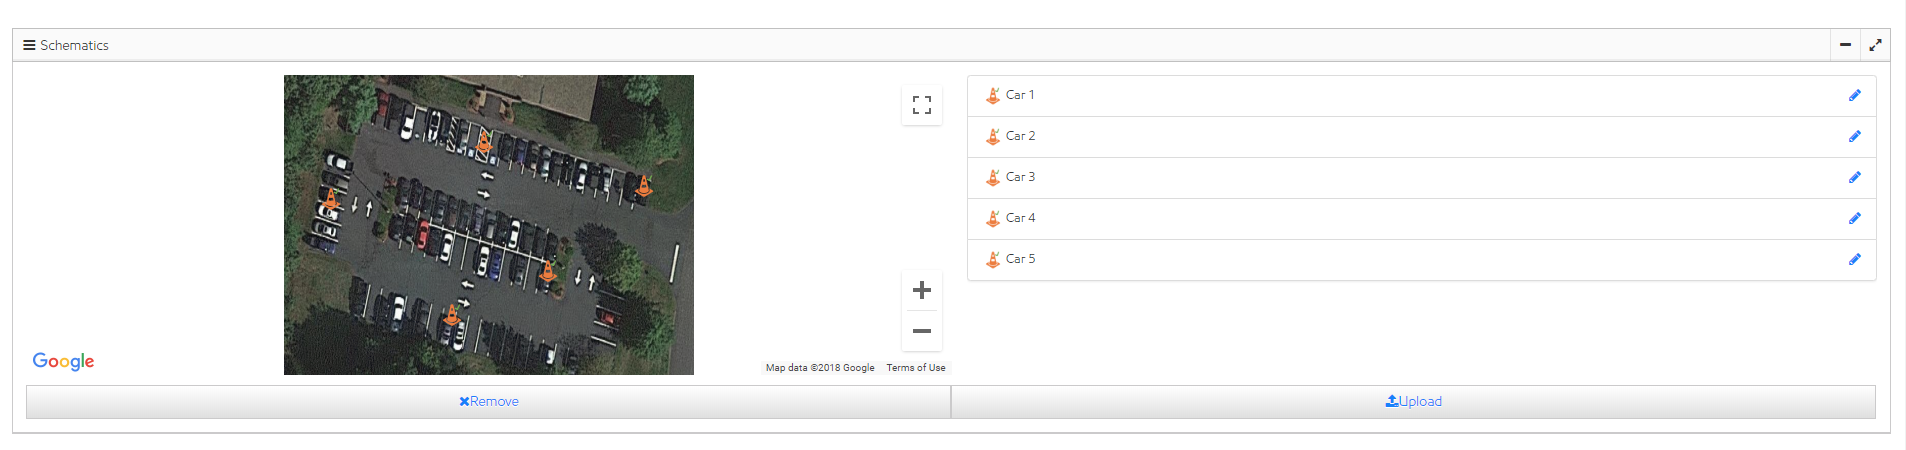Open the Terms of Use link

[915, 368]
